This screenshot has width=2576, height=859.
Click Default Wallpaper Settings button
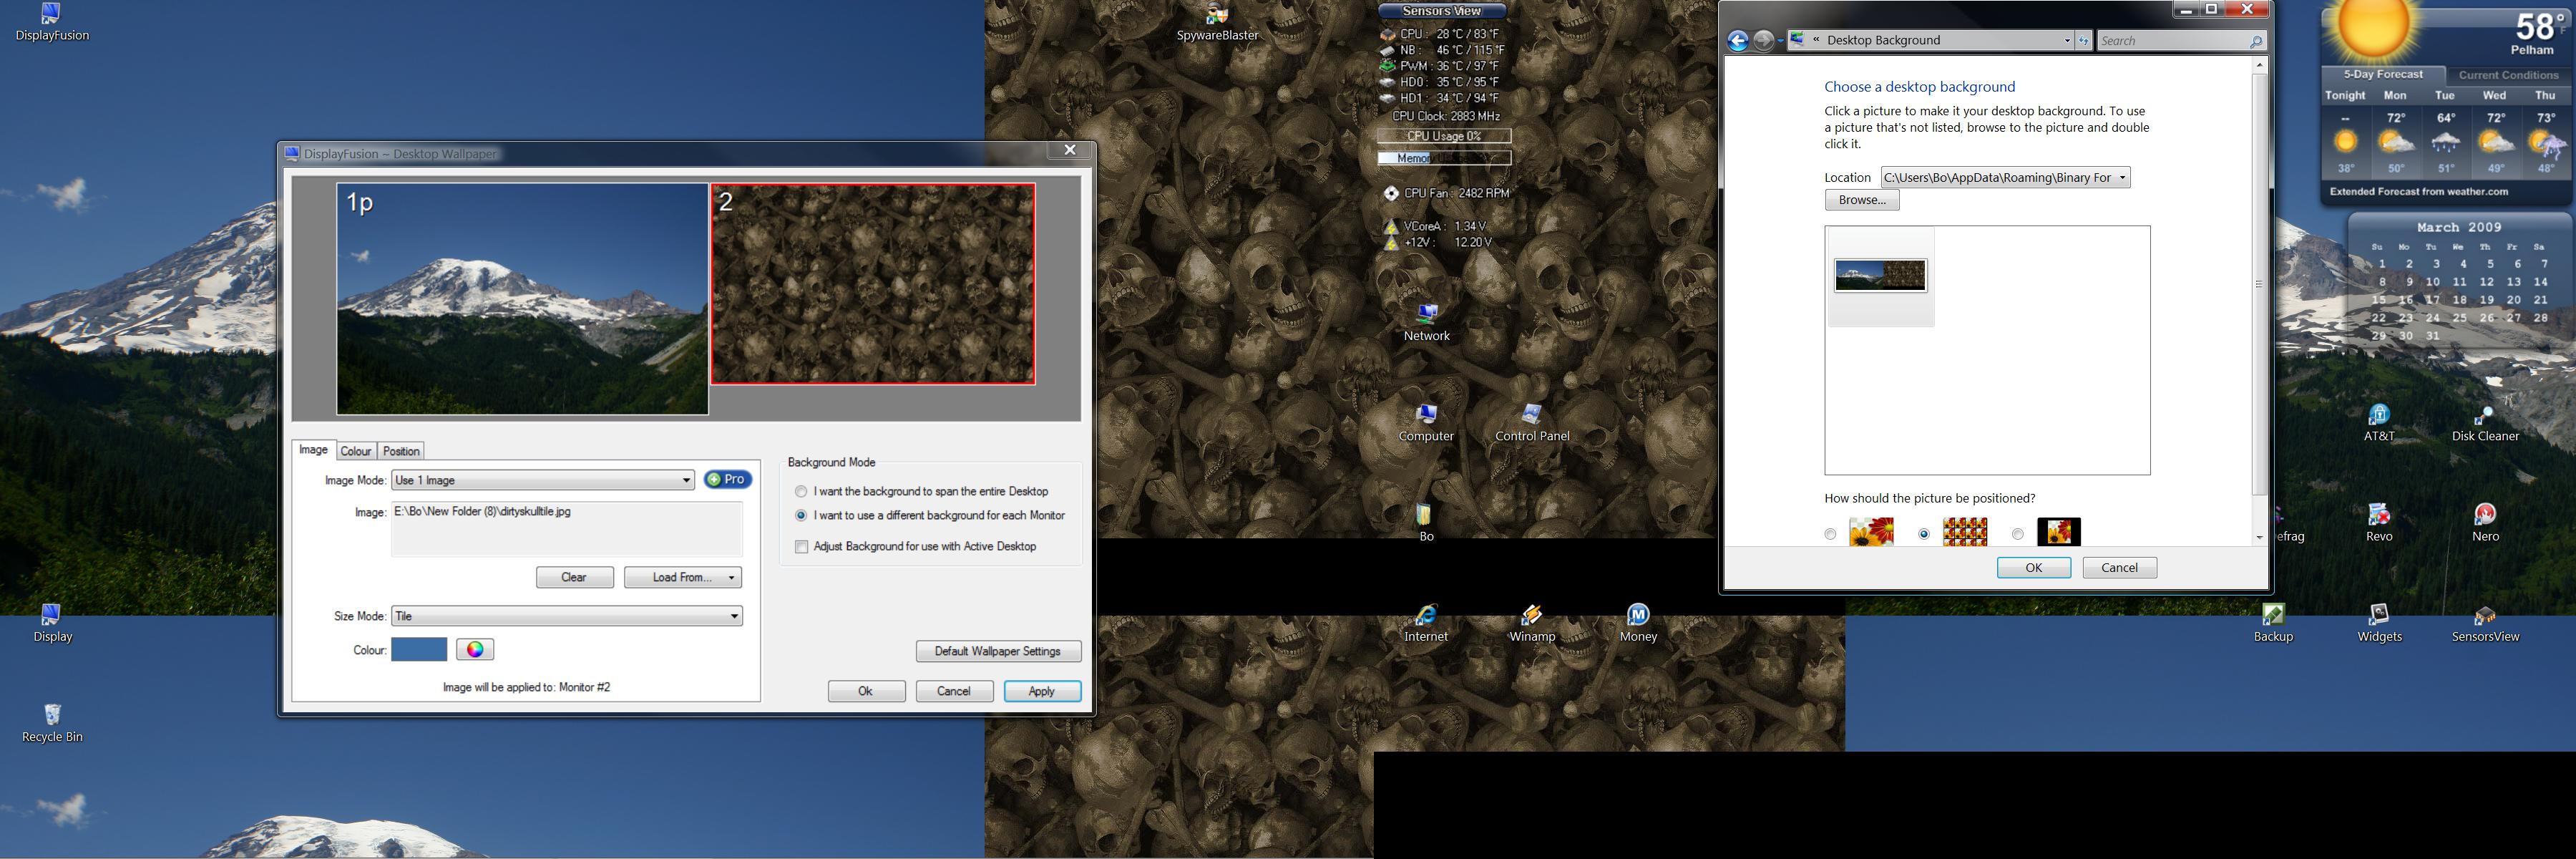point(997,651)
